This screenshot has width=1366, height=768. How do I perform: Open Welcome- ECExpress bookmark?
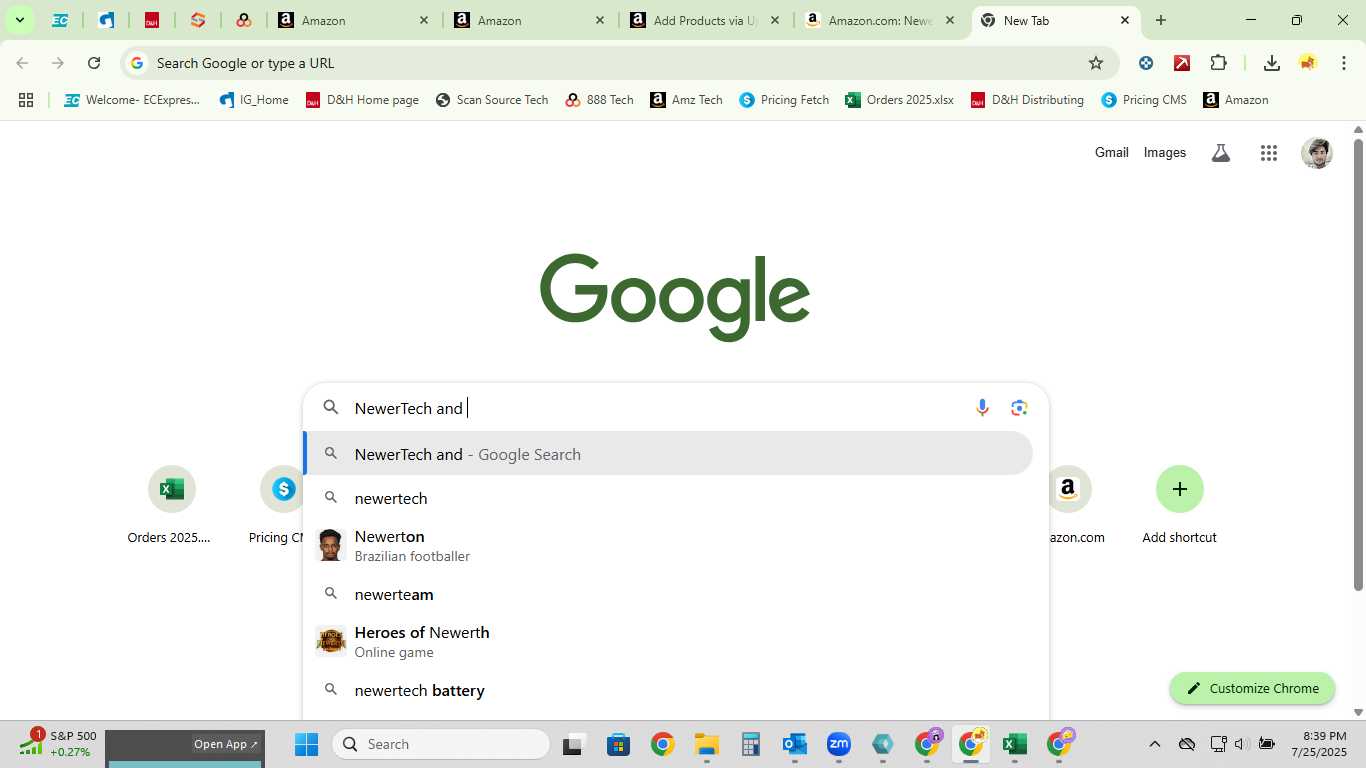(132, 100)
